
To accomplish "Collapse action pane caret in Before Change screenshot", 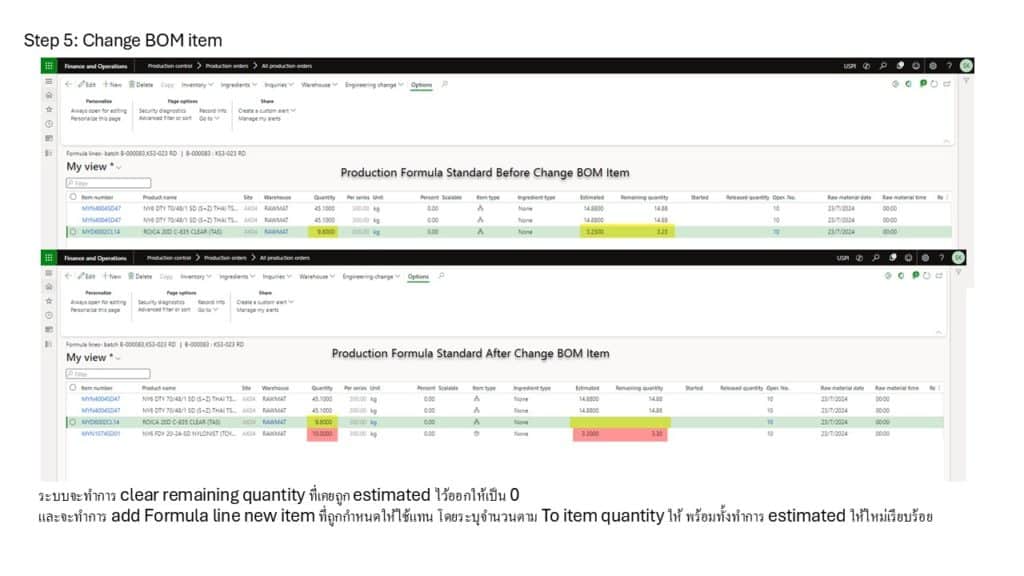I will (x=946, y=141).
